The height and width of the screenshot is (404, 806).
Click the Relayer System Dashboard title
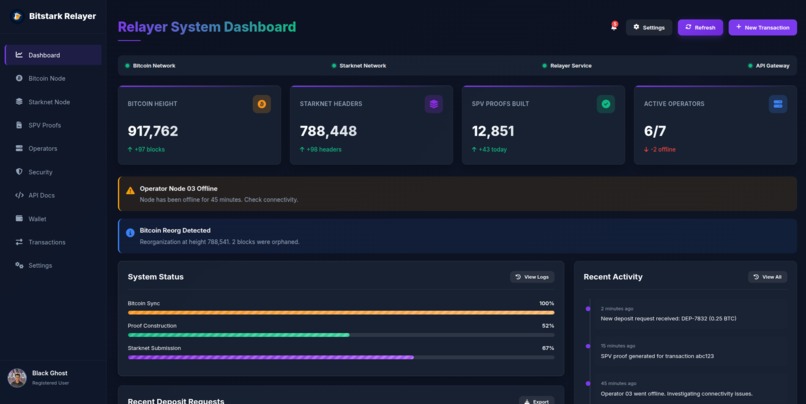click(x=207, y=27)
